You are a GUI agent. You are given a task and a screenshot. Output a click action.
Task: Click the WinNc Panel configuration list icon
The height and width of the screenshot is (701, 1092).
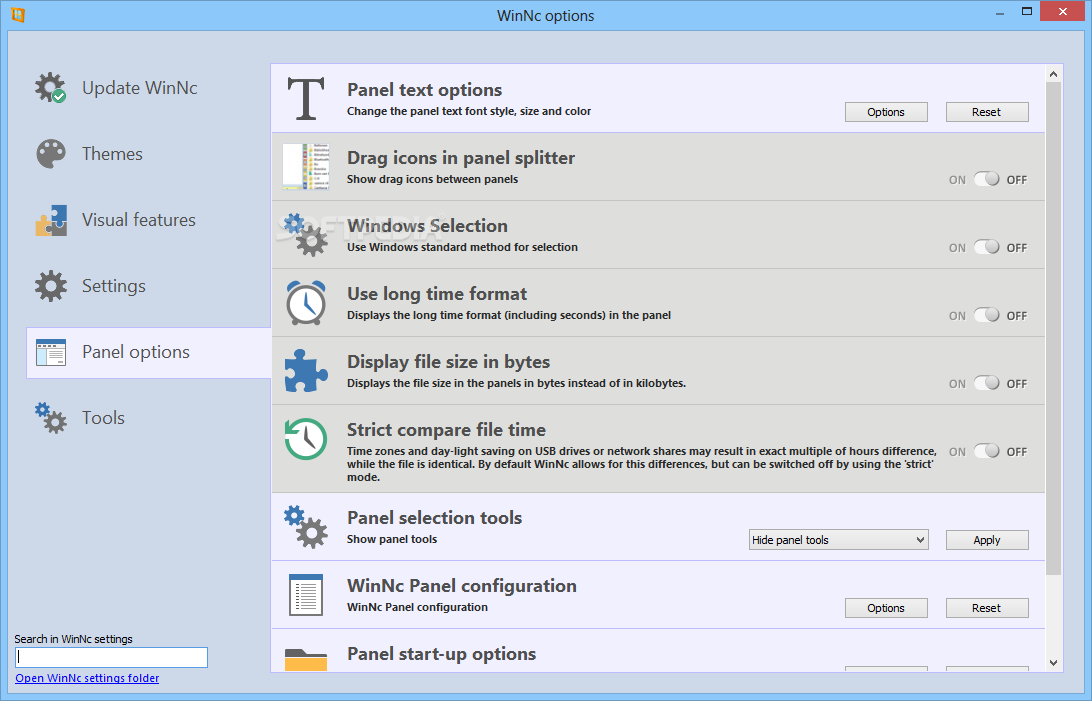[306, 595]
